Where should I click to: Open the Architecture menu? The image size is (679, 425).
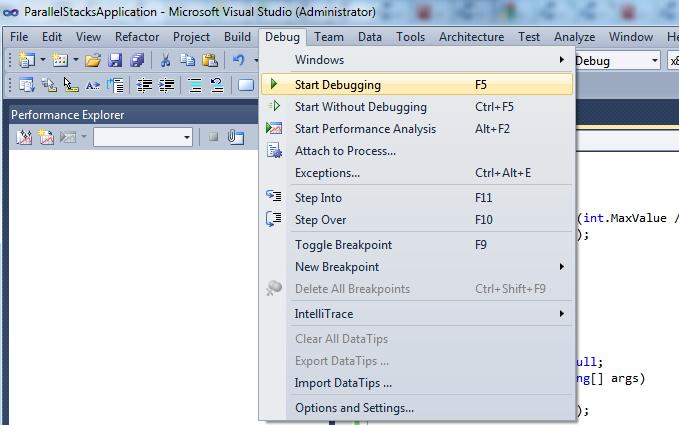tap(472, 37)
